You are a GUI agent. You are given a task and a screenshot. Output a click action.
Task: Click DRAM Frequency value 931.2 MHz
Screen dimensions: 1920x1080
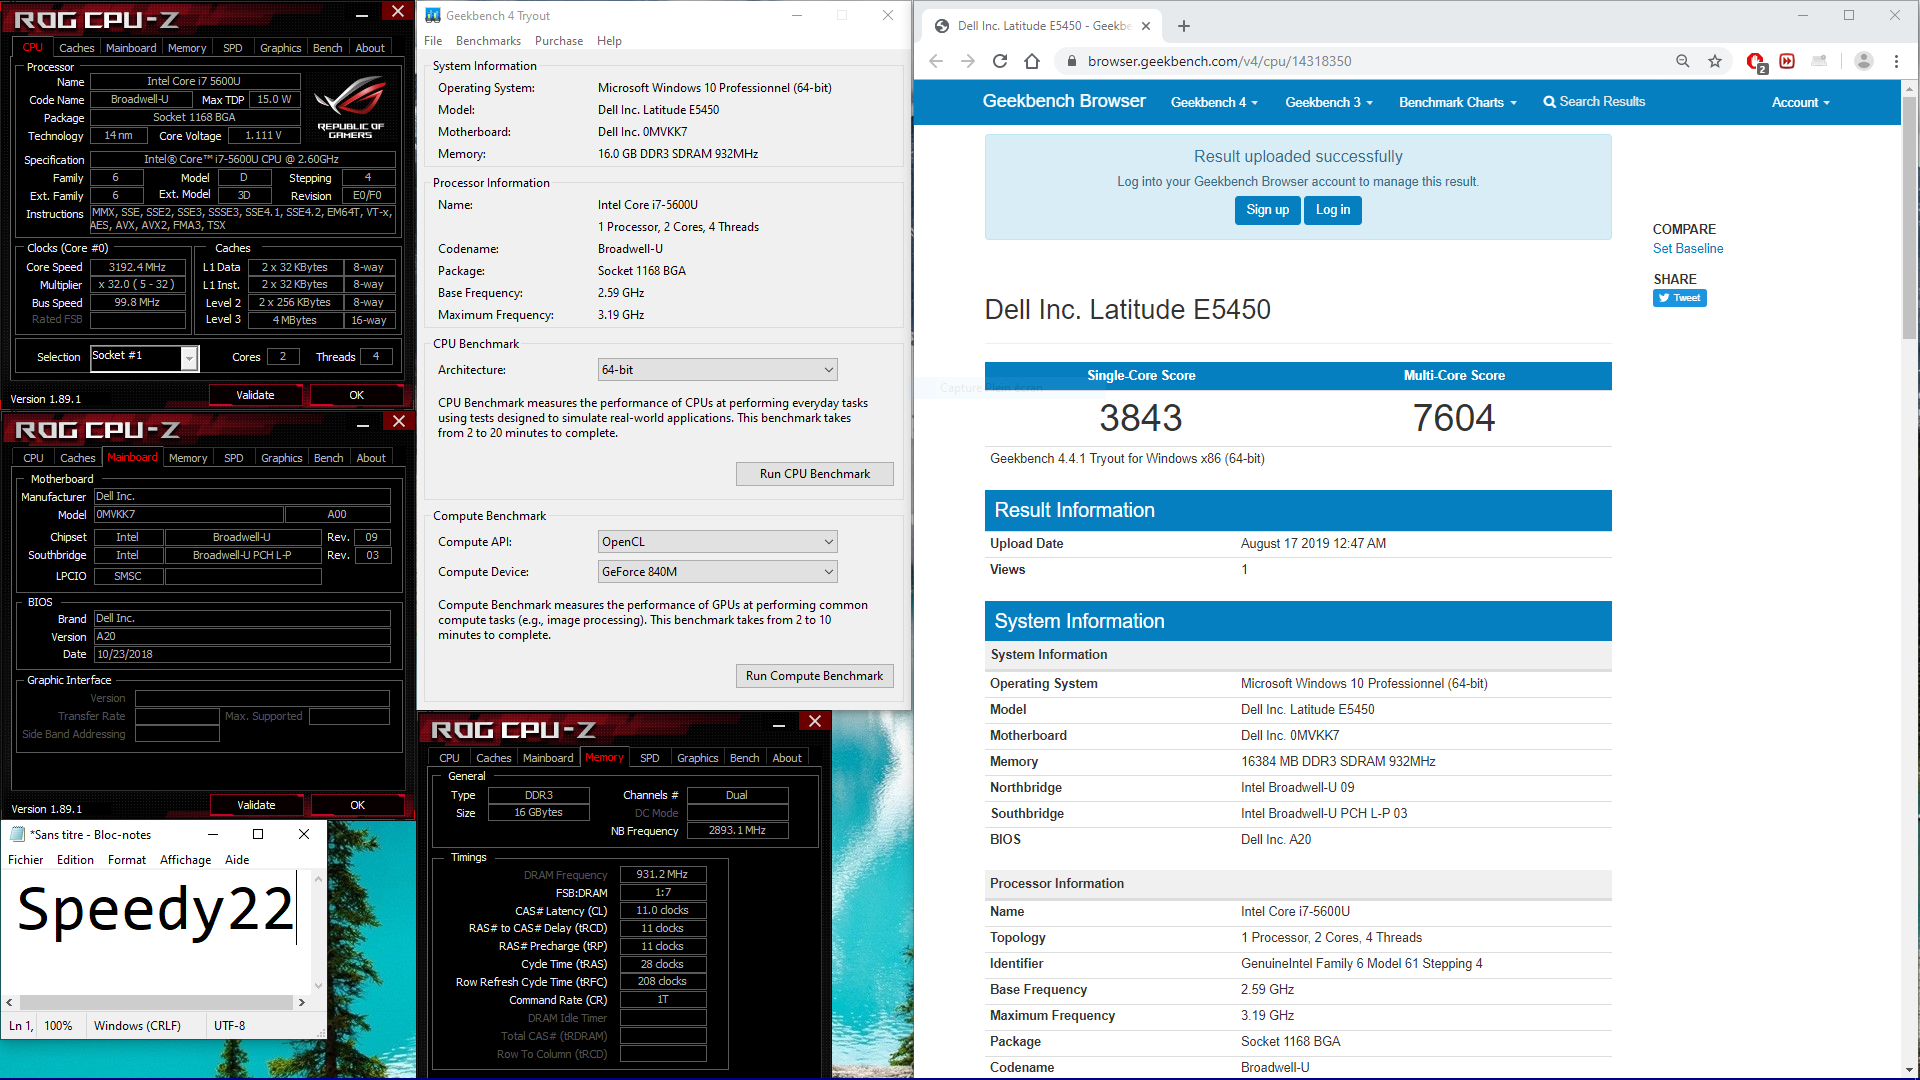(x=662, y=874)
